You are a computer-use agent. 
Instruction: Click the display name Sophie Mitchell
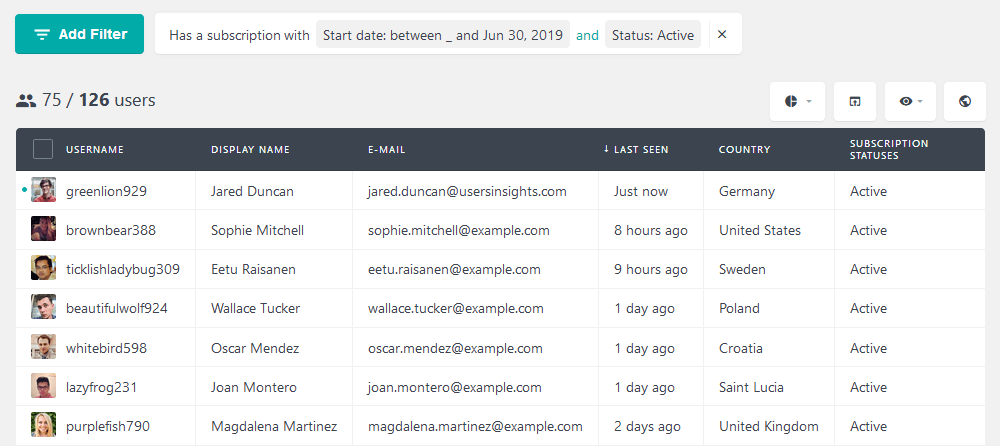pyautogui.click(x=258, y=230)
